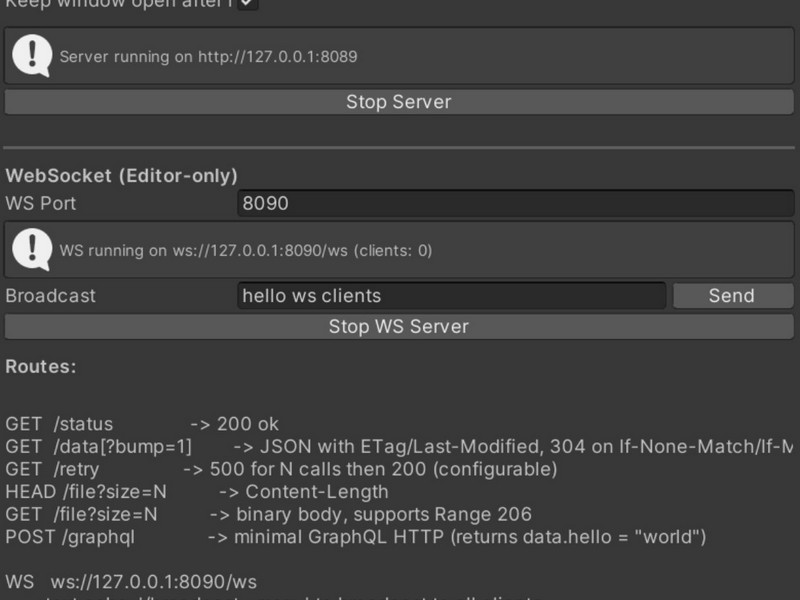This screenshot has height=600, width=800.
Task: Select the WS running on ws://127.0.0.1:8090/ws text
Action: [x=246, y=251]
